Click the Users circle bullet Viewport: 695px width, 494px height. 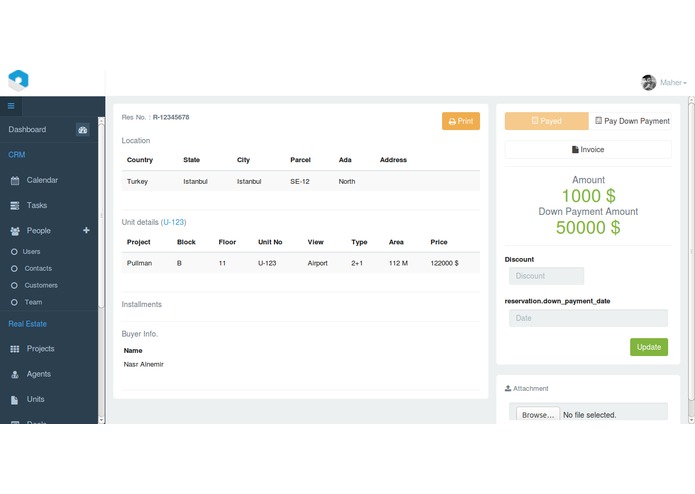(14, 252)
